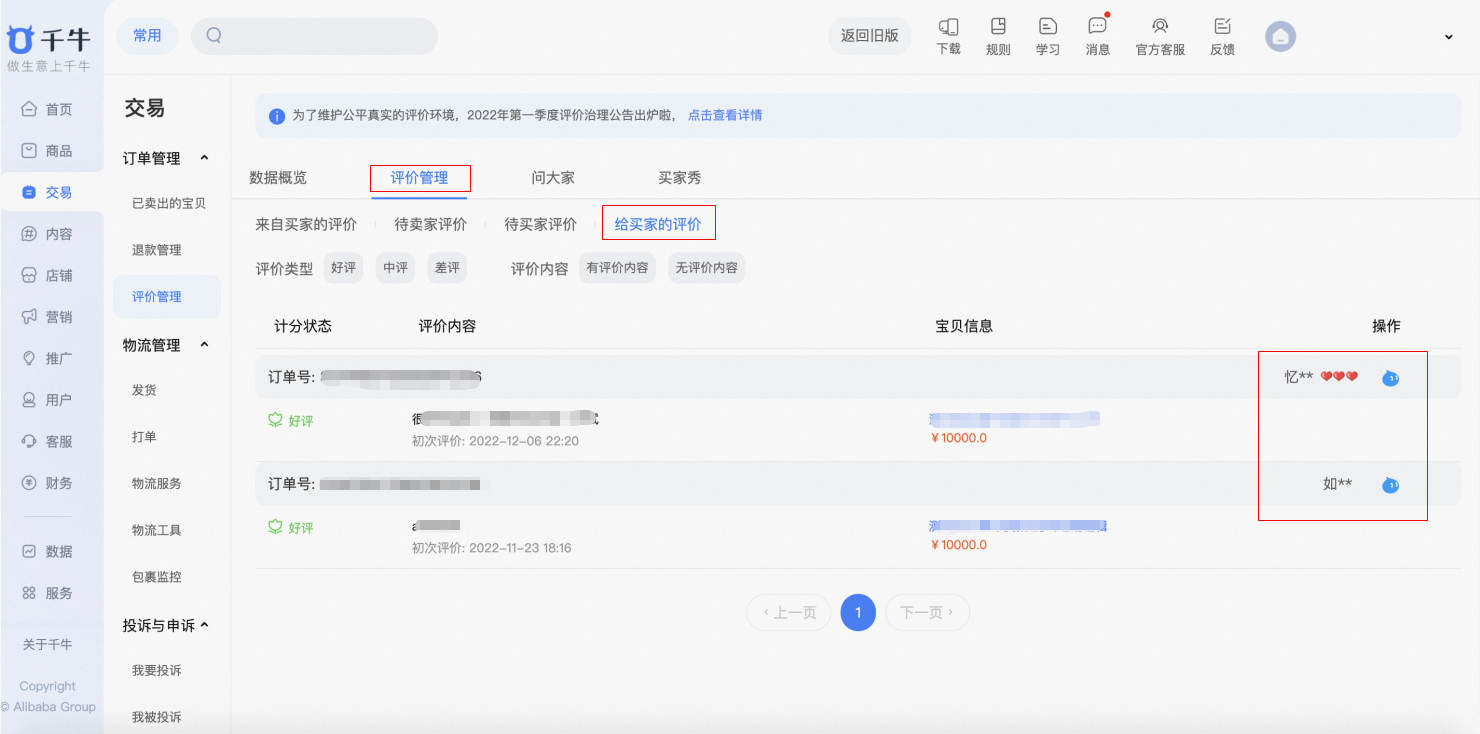
Task: Open 已卖出的宝贝 menu item
Action: coord(169,204)
